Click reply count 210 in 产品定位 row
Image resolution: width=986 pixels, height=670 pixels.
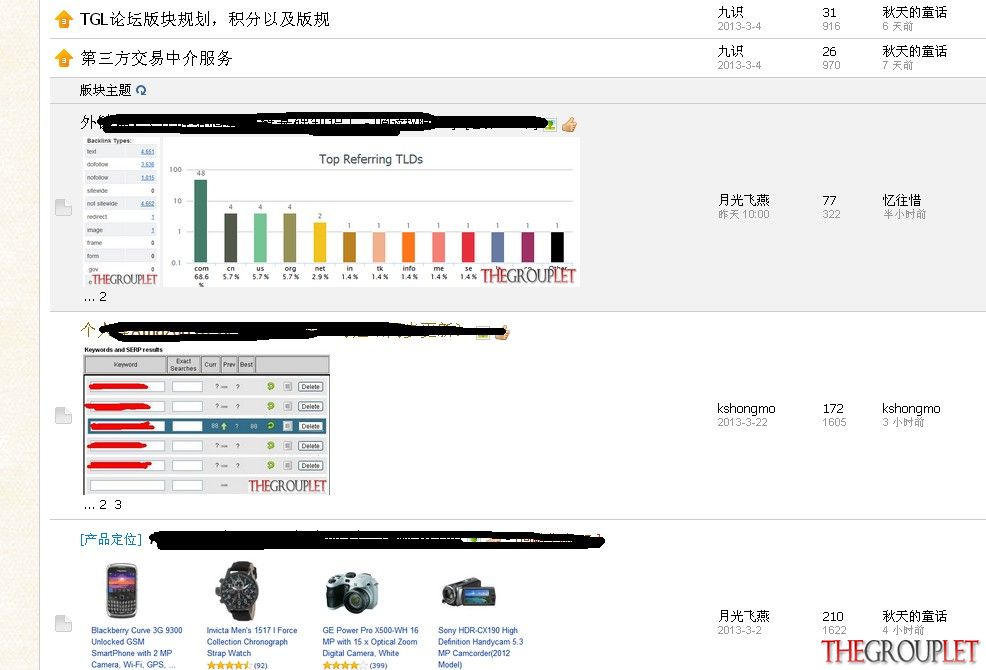(x=833, y=617)
